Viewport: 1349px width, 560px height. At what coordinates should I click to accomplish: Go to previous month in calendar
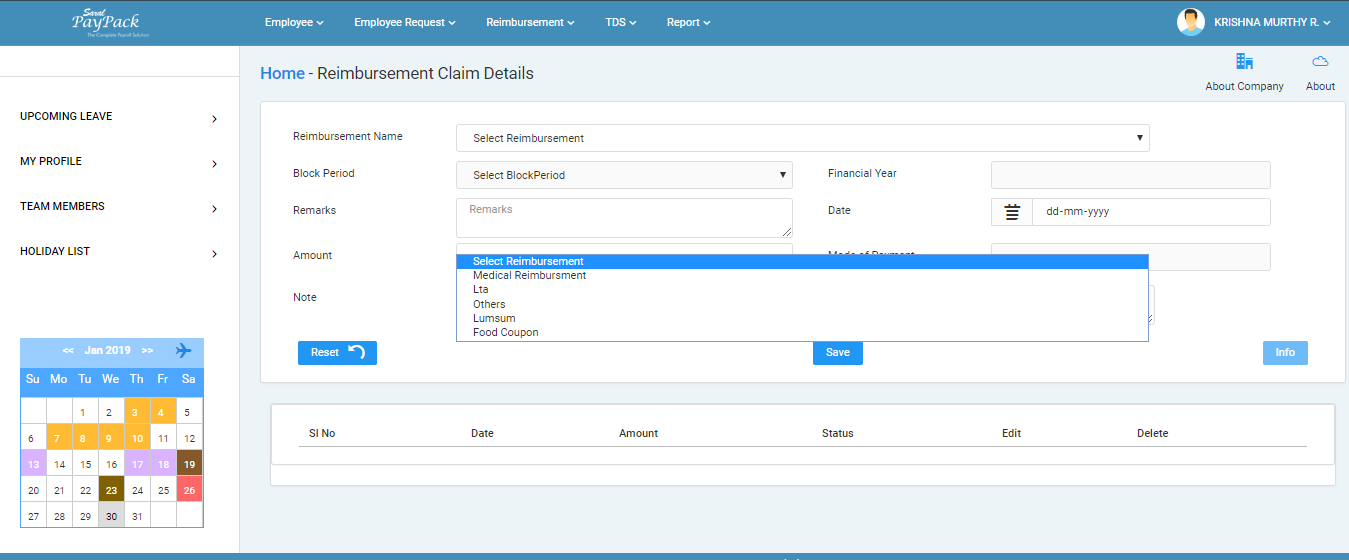point(68,351)
